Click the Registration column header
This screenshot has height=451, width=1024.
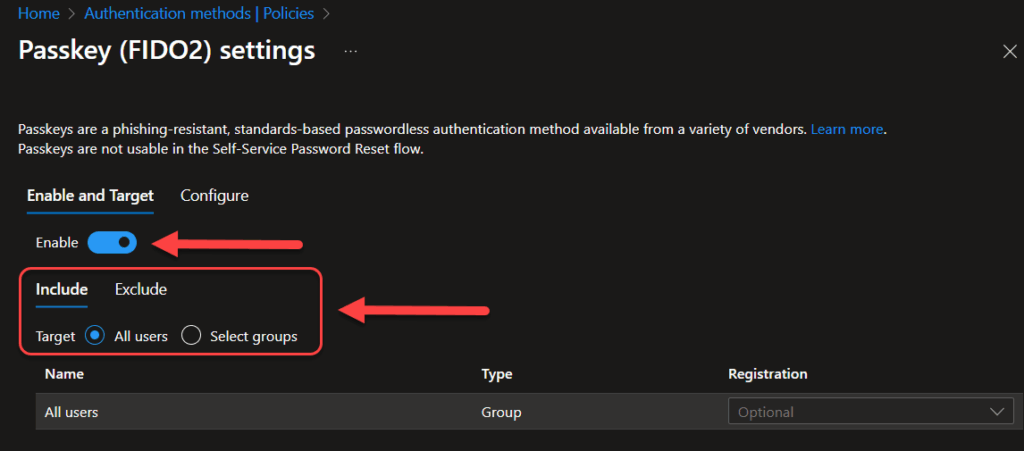(x=768, y=374)
